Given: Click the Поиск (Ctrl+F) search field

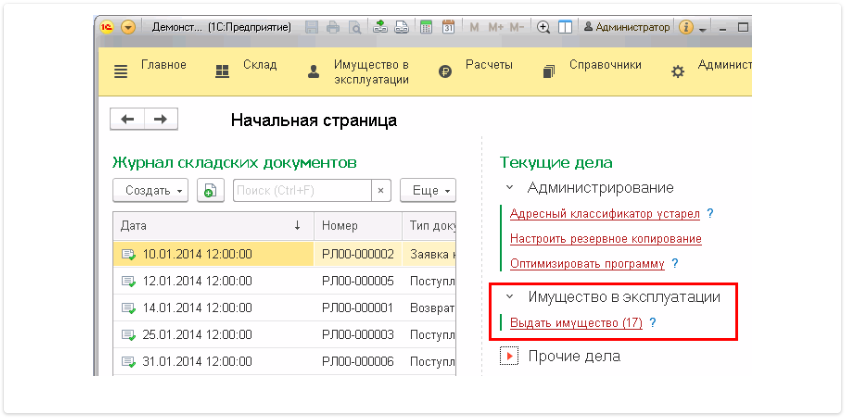Looking at the screenshot, I should pos(303,190).
